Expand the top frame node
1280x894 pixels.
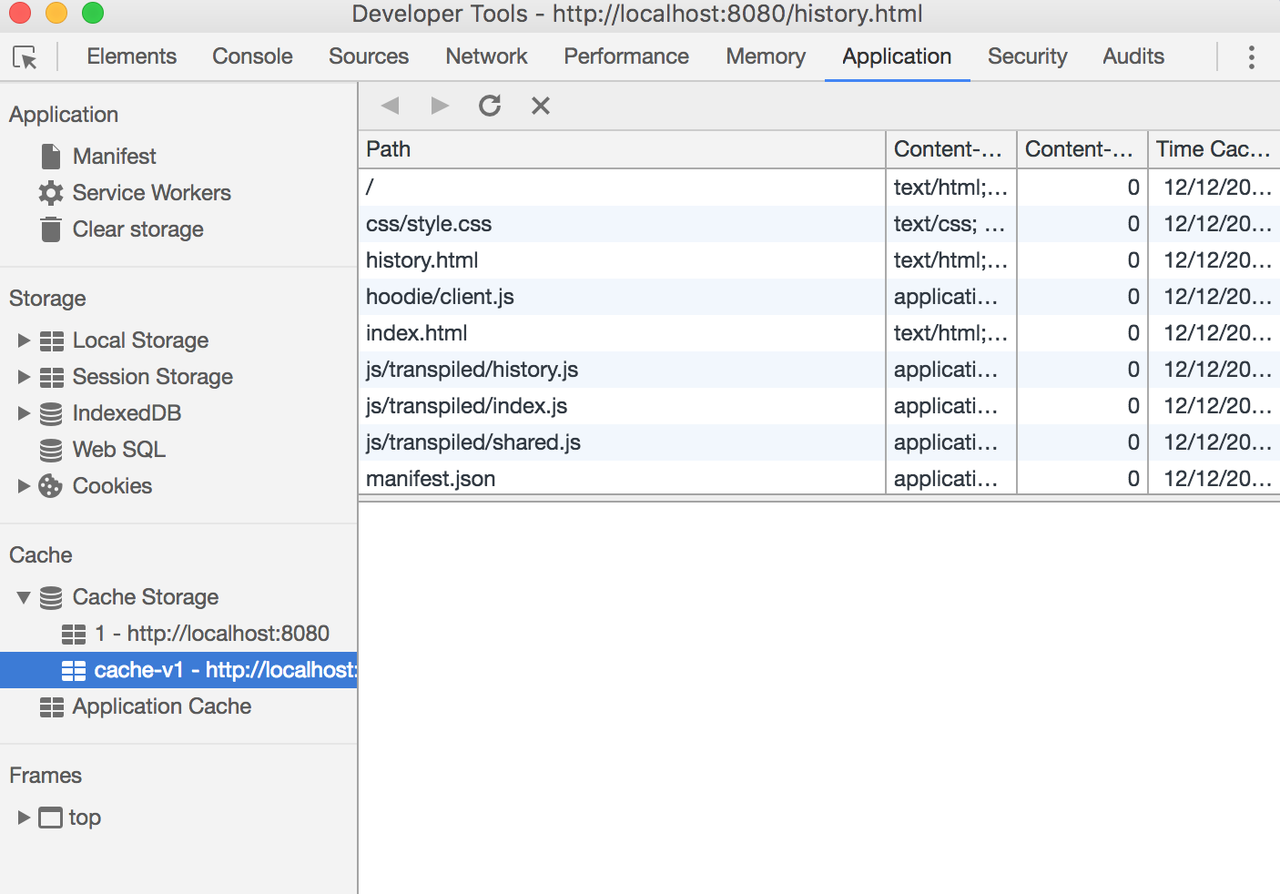click(24, 818)
